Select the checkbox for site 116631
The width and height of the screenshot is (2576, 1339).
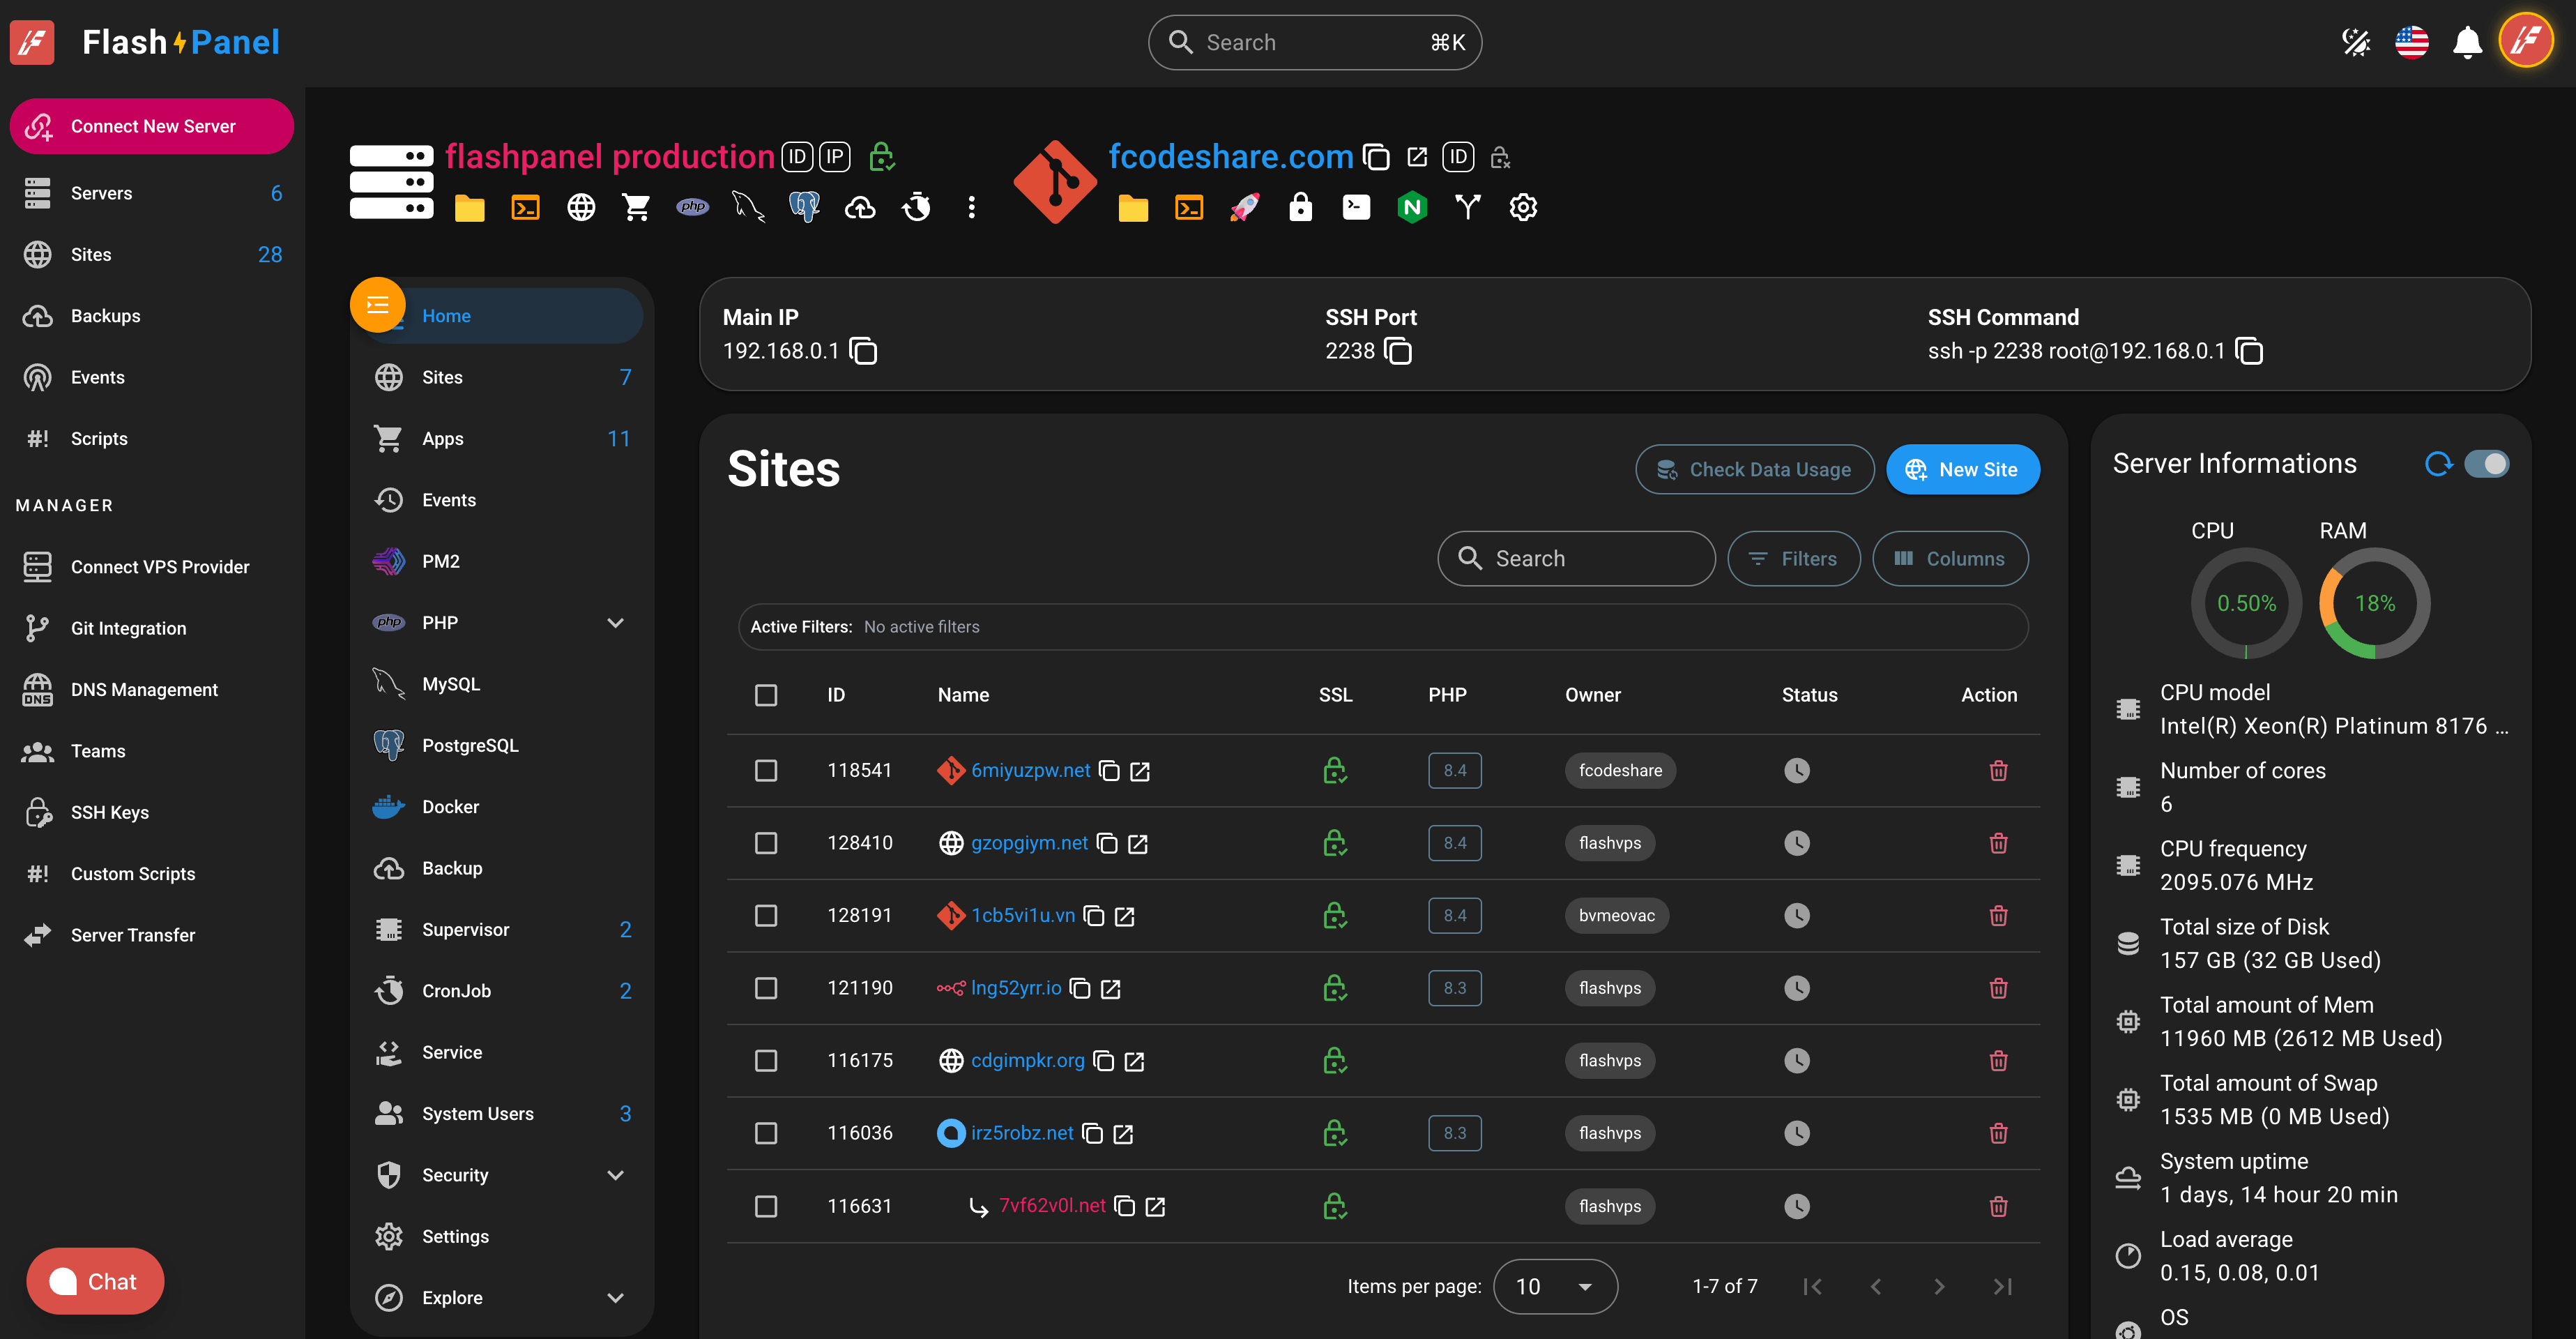tap(766, 1206)
